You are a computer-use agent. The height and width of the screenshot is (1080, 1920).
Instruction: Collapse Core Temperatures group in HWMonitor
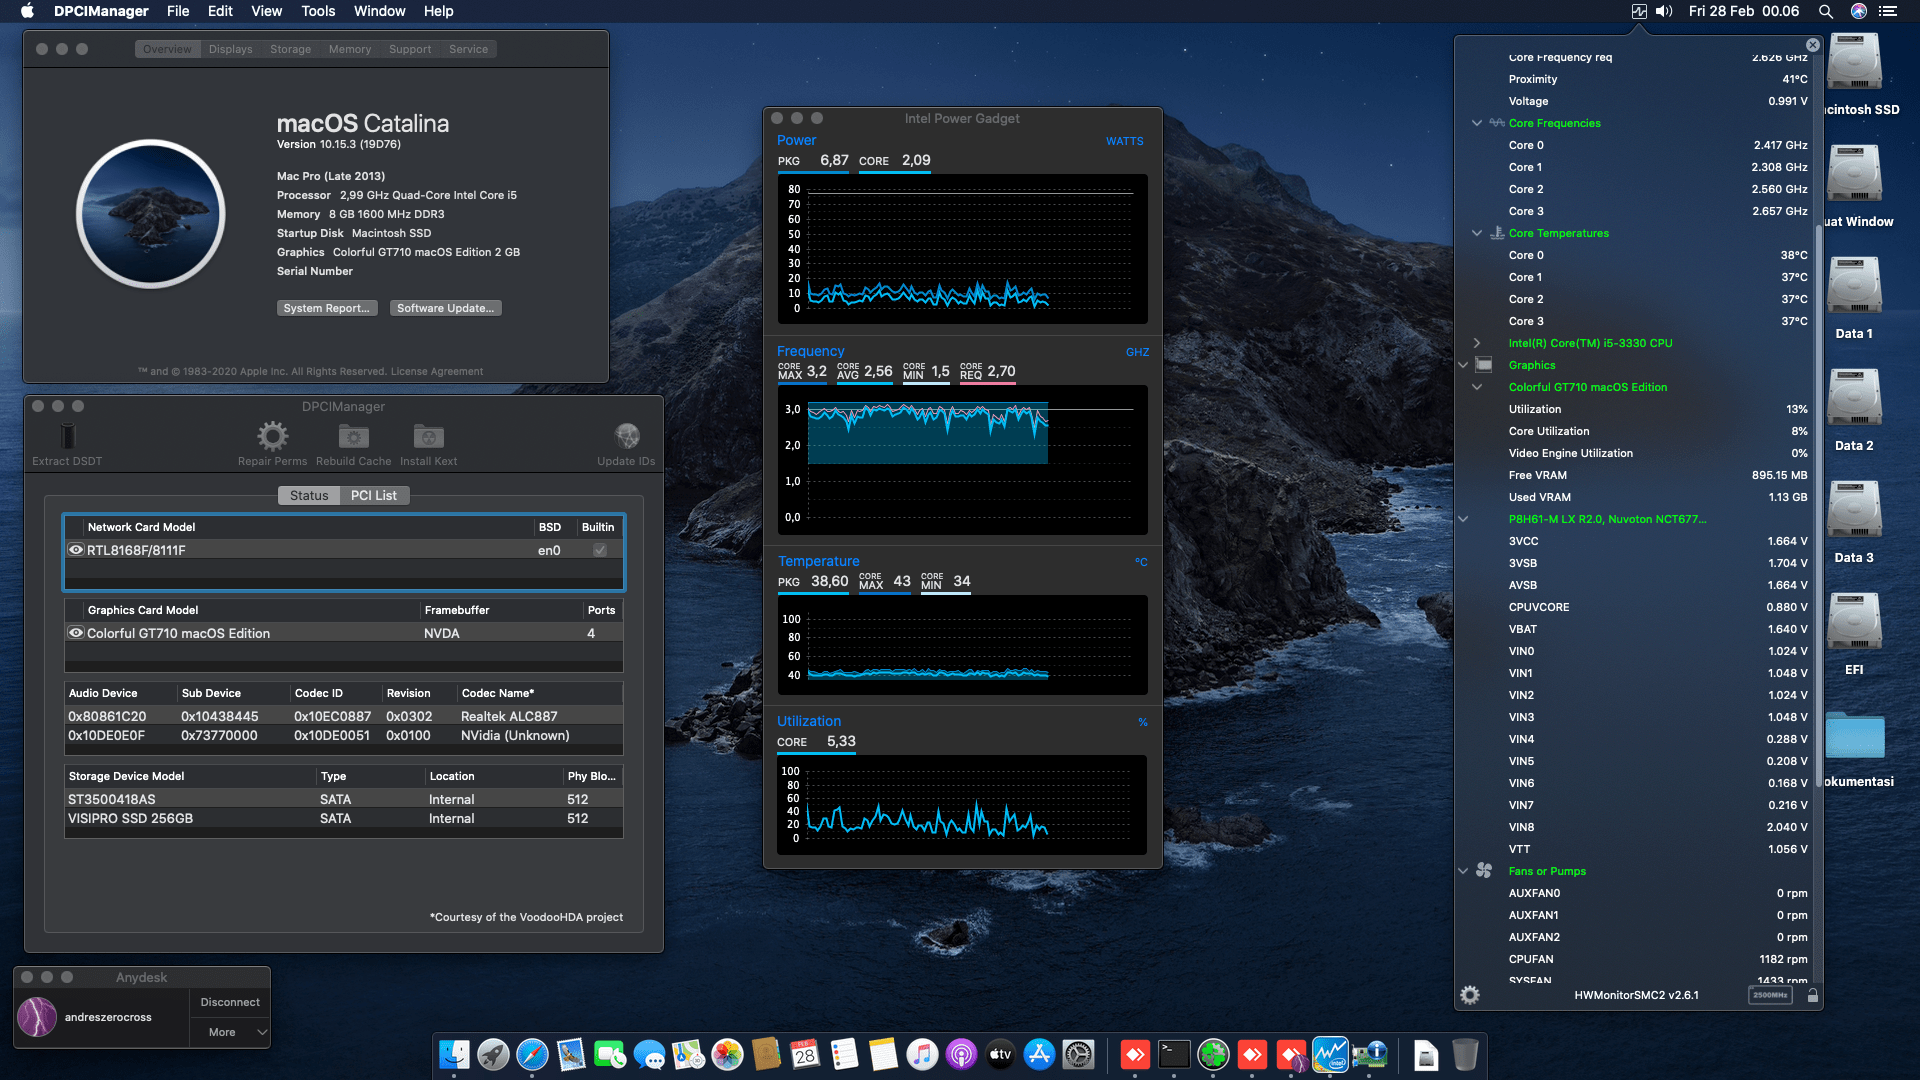[1477, 233]
